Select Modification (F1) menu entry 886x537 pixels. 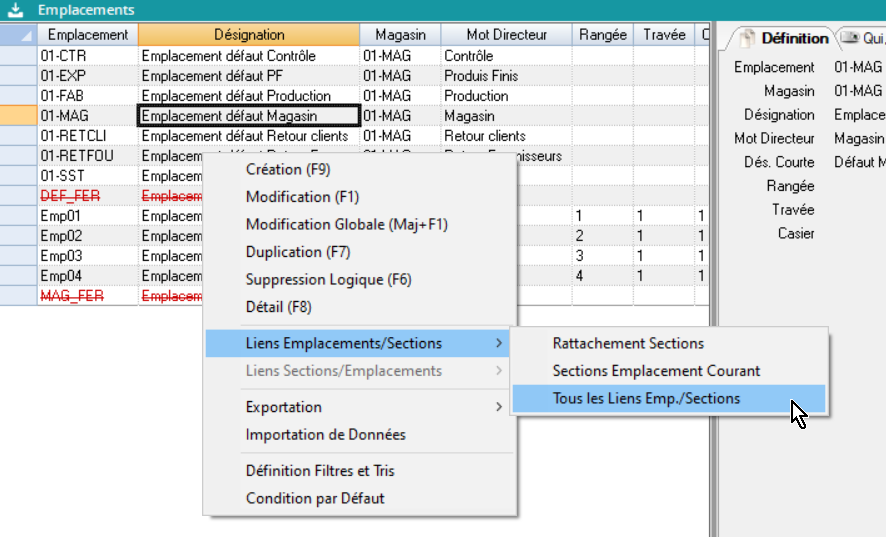click(x=302, y=197)
